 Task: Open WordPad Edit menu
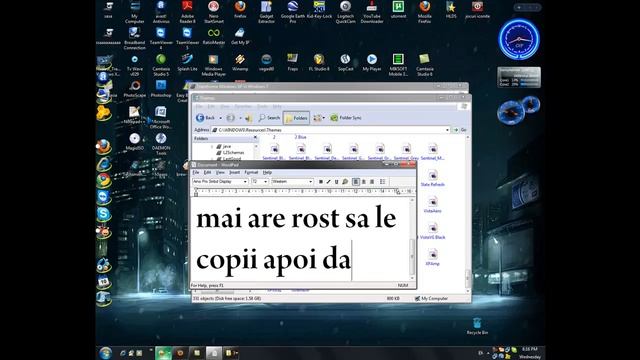click(207, 173)
